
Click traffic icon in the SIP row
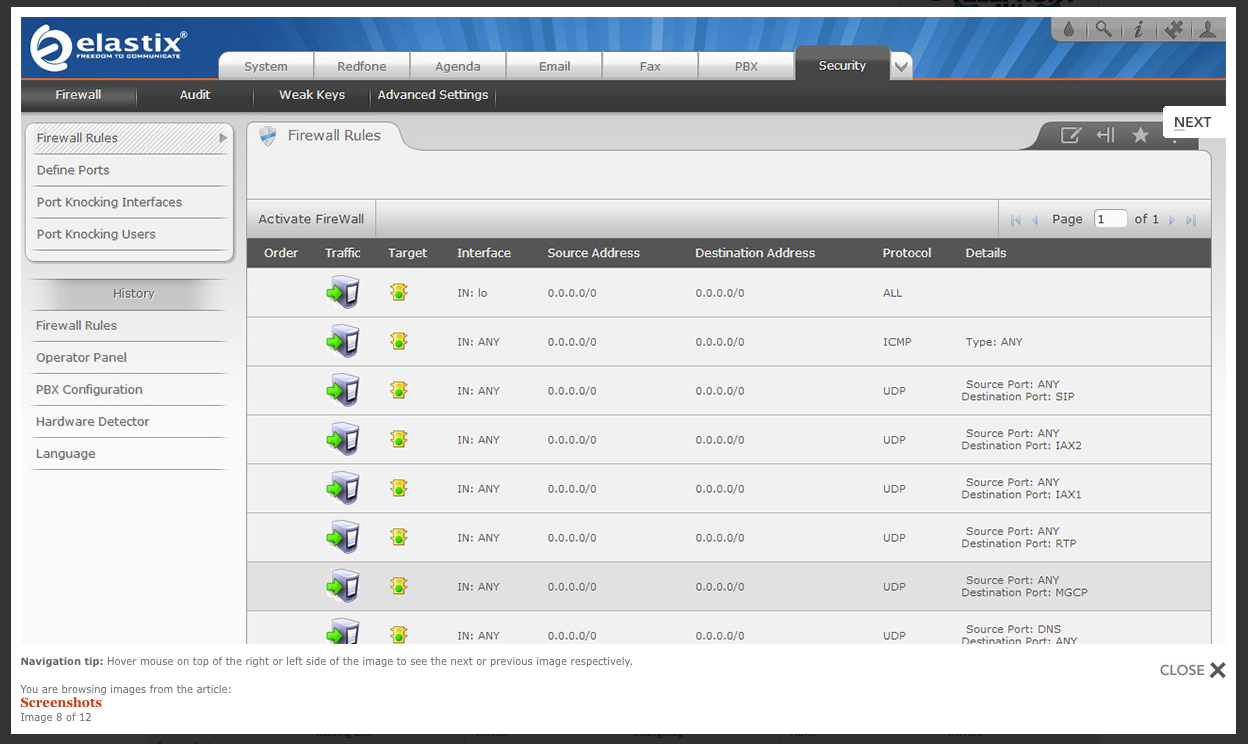click(x=343, y=391)
